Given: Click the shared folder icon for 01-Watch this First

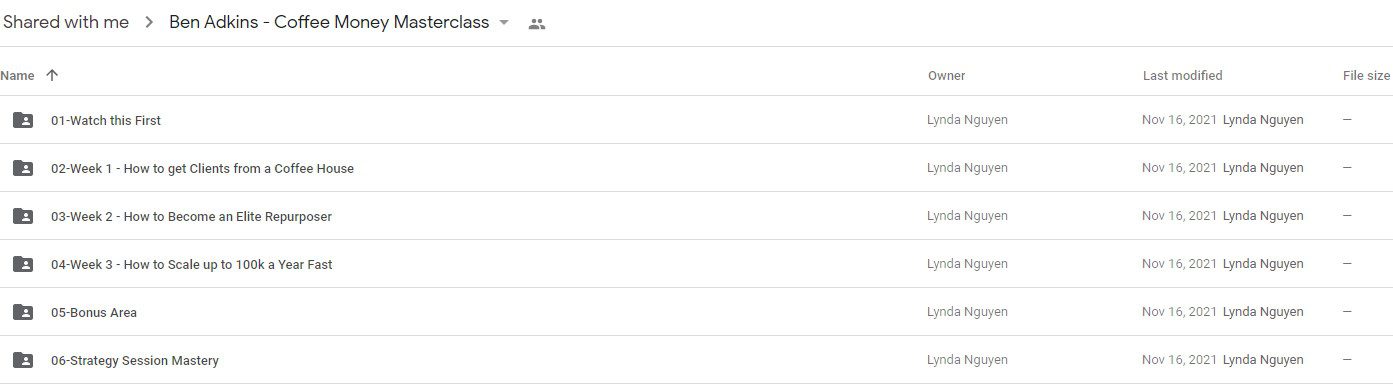Looking at the screenshot, I should pyautogui.click(x=23, y=120).
